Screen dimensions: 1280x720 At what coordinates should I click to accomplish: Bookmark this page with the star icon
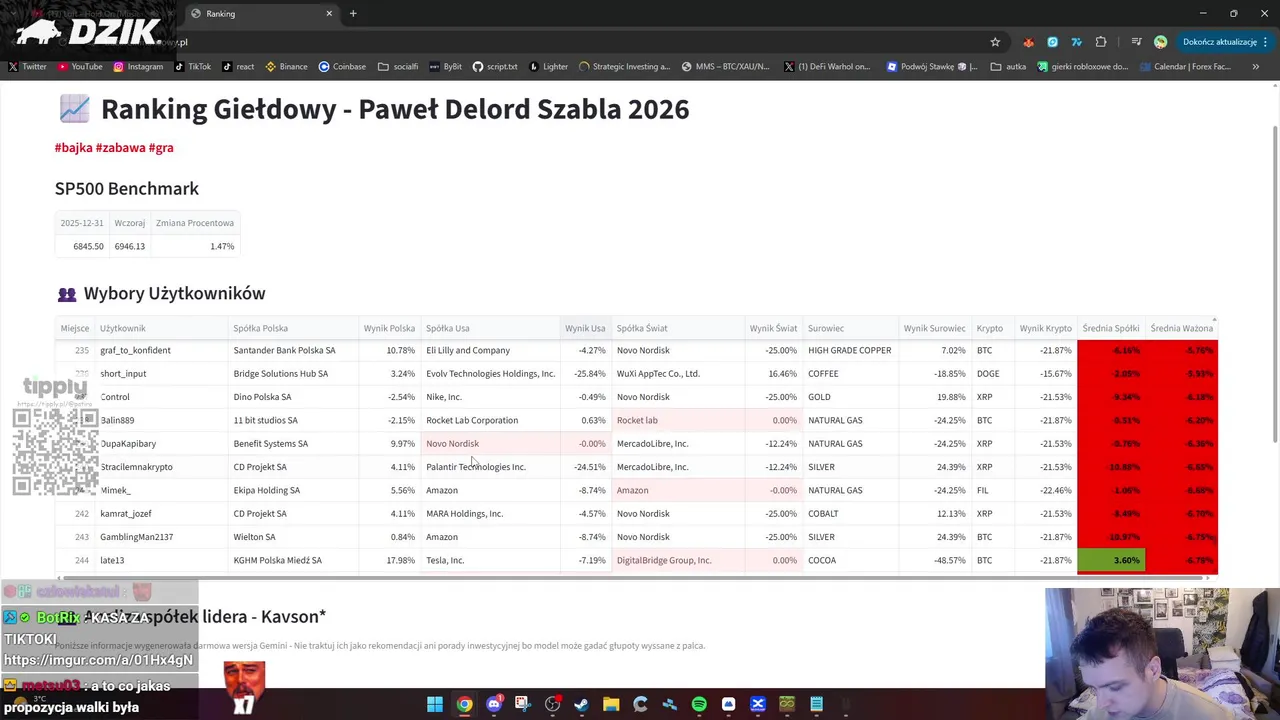pos(995,42)
